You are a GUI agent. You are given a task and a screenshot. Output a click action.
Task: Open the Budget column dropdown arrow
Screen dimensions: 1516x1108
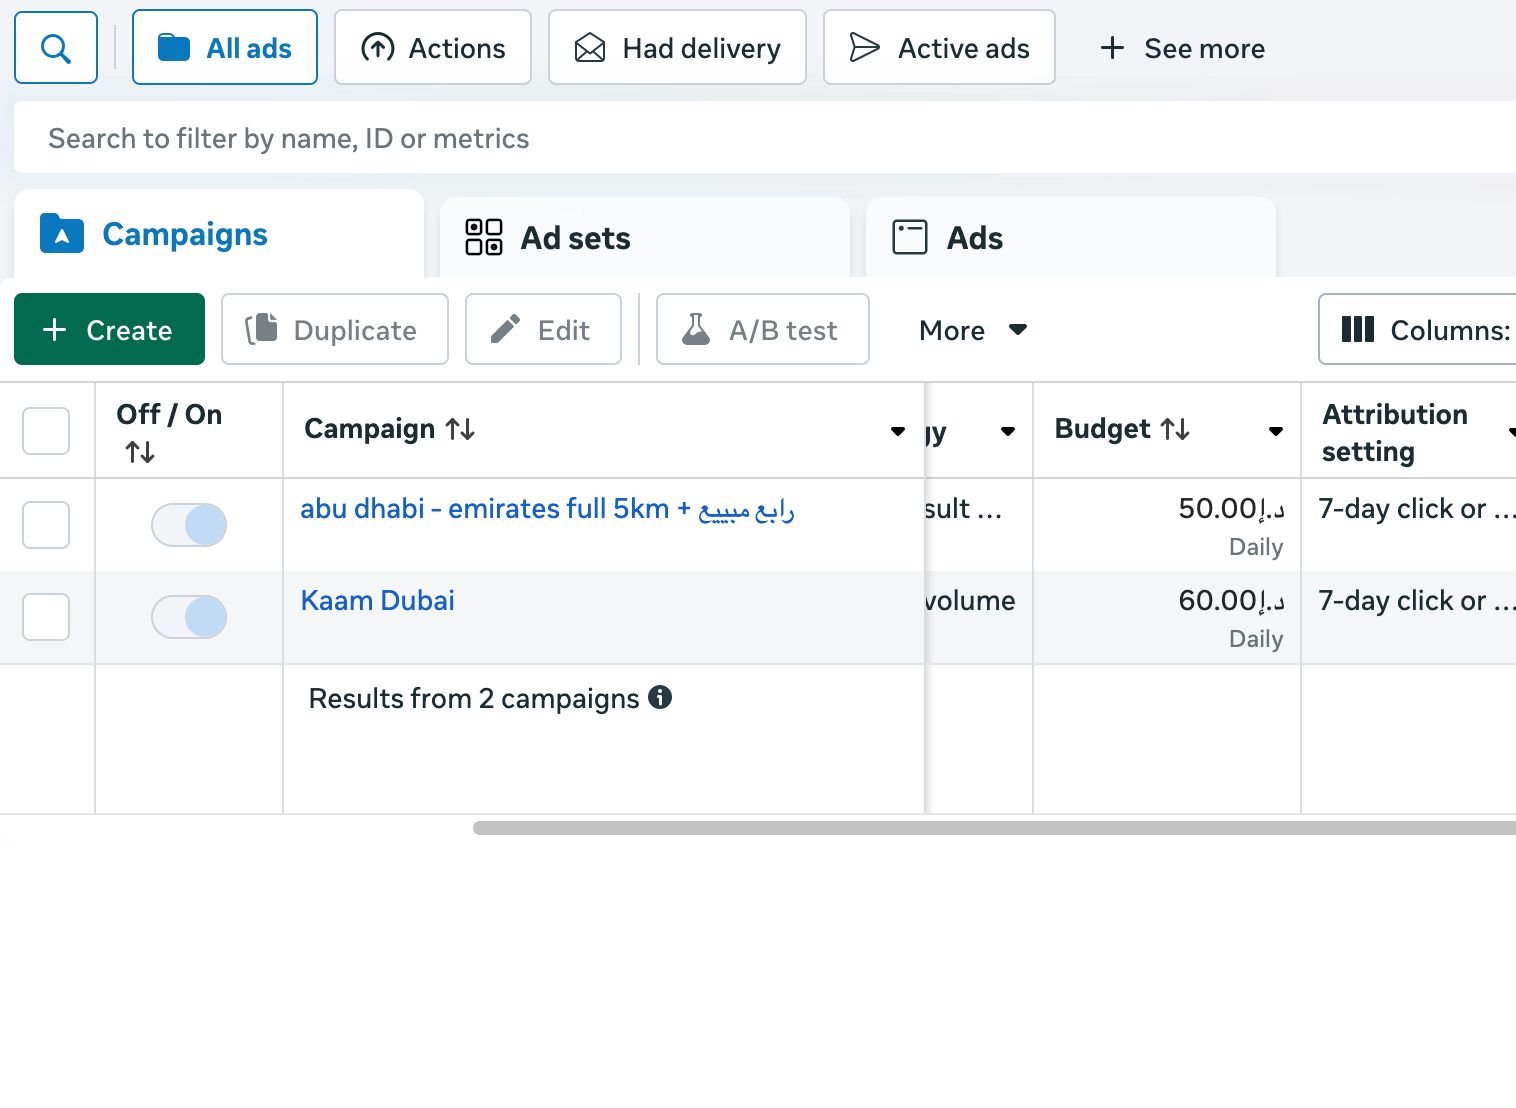(1275, 431)
